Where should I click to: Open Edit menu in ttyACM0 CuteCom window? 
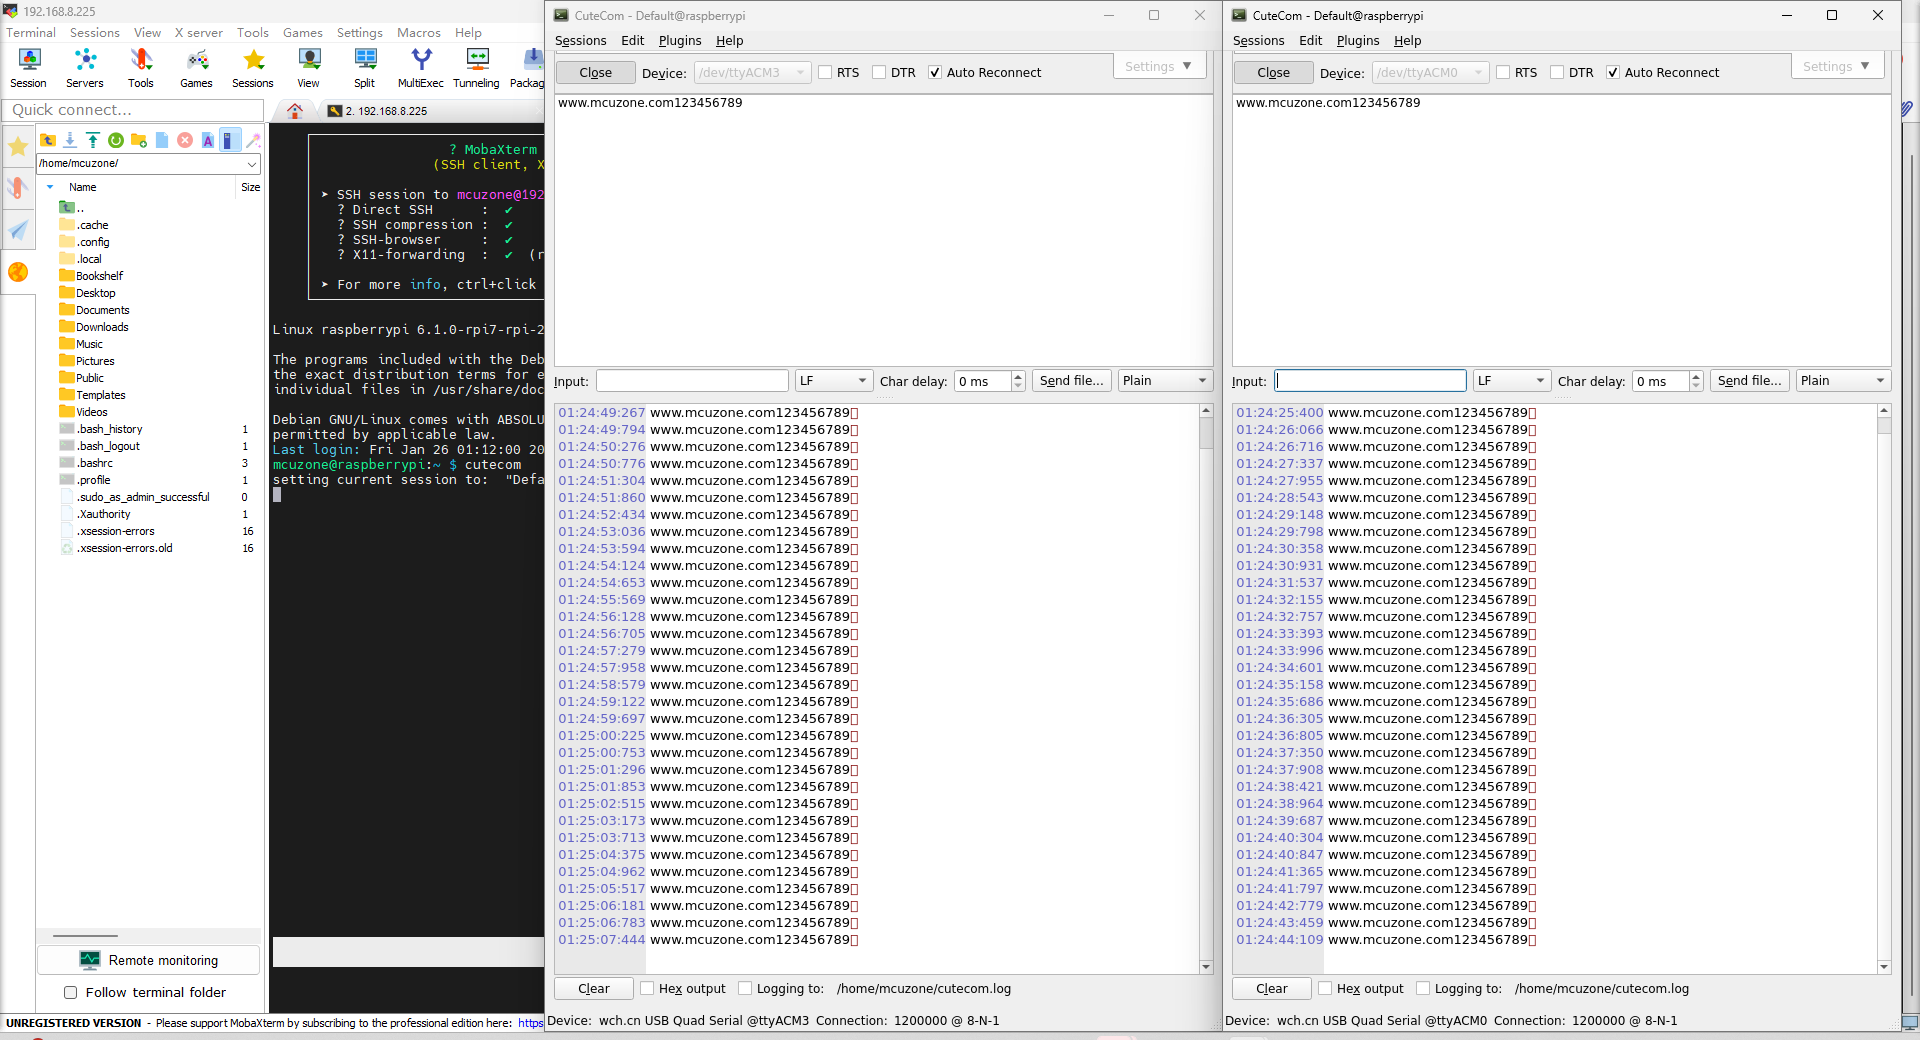[x=1310, y=40]
